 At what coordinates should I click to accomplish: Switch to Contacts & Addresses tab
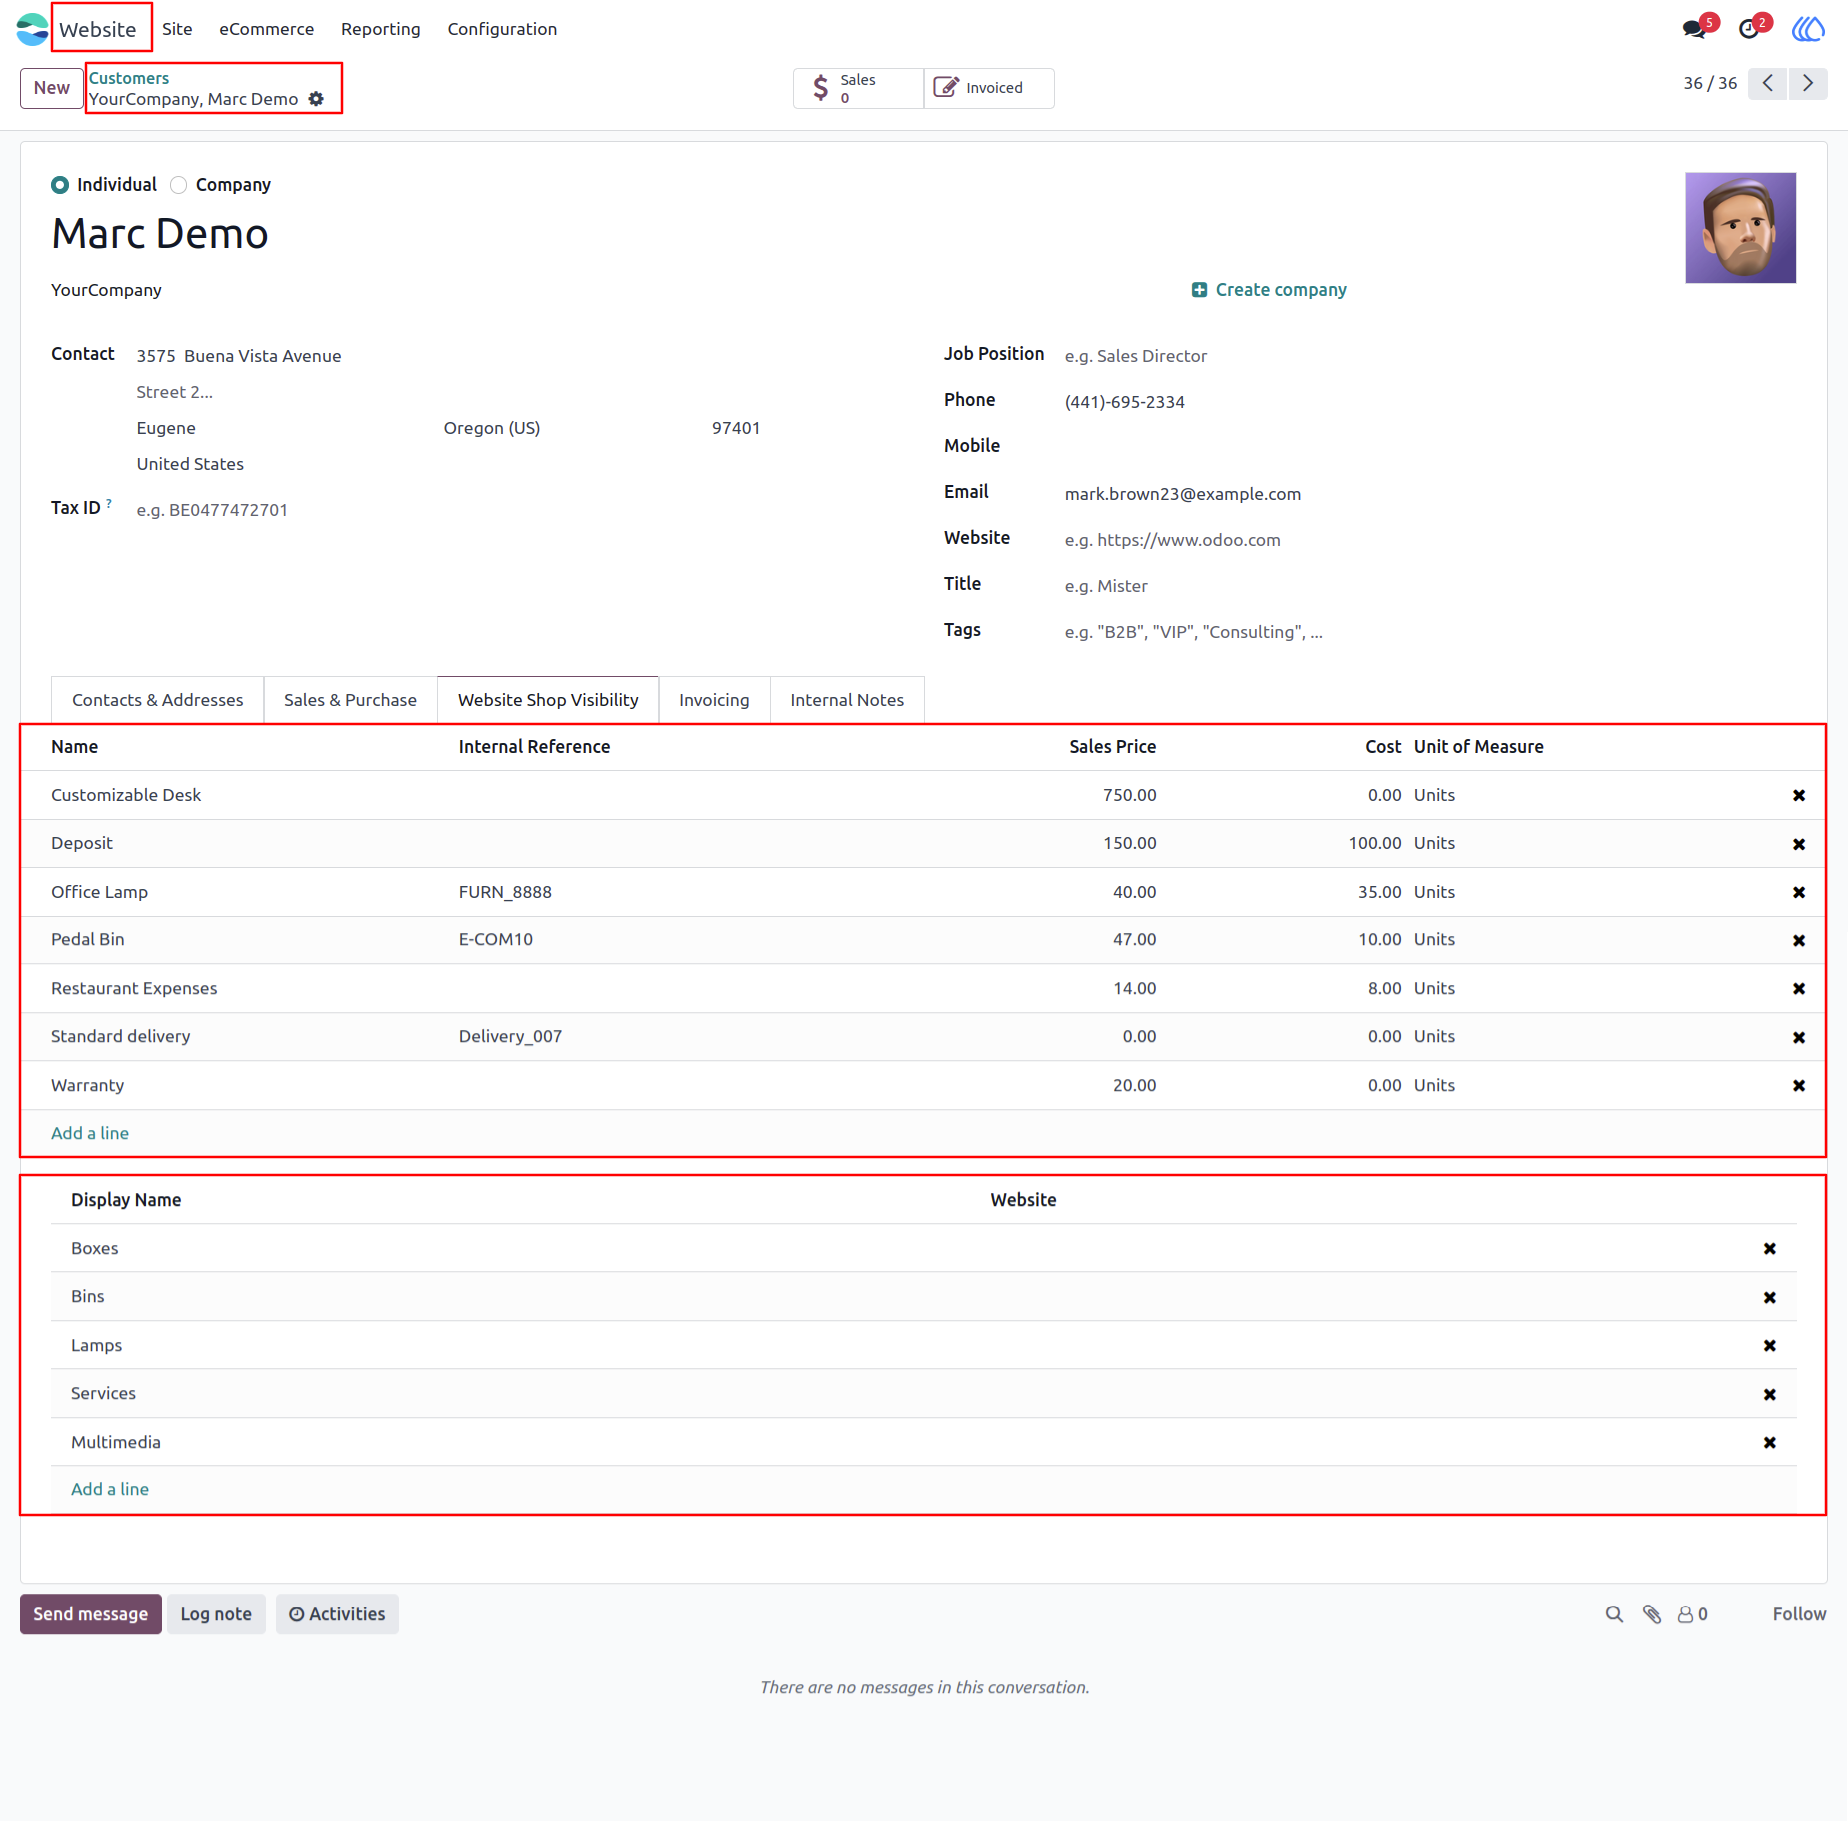pos(158,700)
